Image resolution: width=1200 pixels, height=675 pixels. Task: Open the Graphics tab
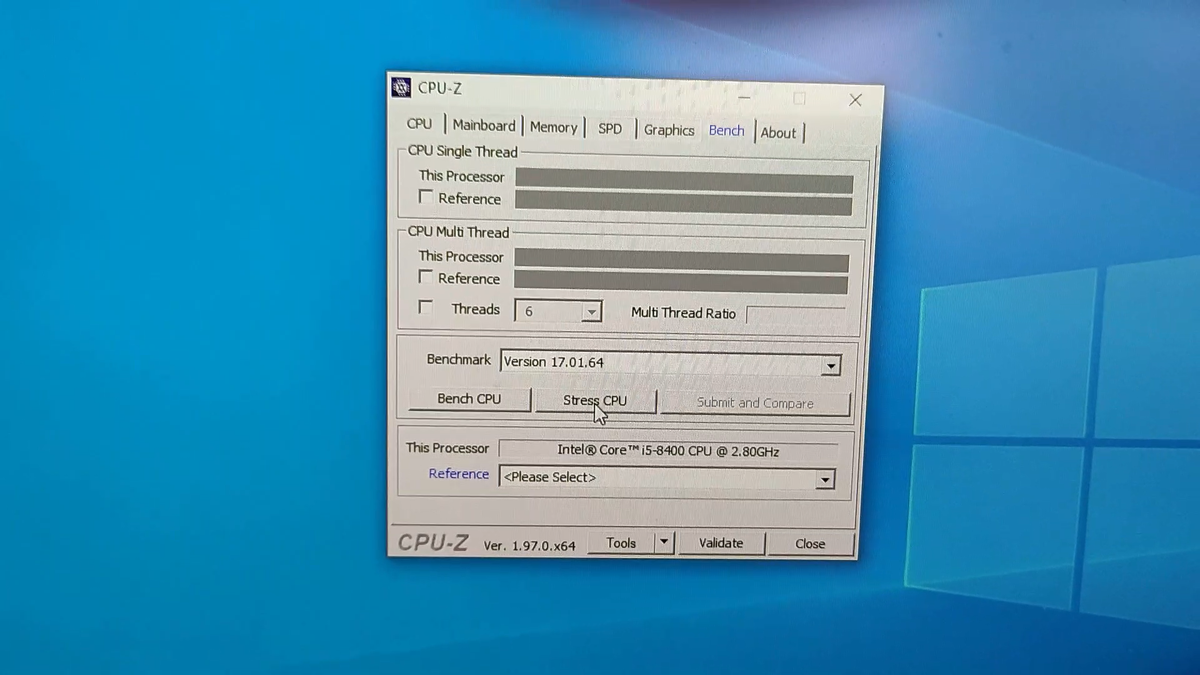(x=669, y=130)
